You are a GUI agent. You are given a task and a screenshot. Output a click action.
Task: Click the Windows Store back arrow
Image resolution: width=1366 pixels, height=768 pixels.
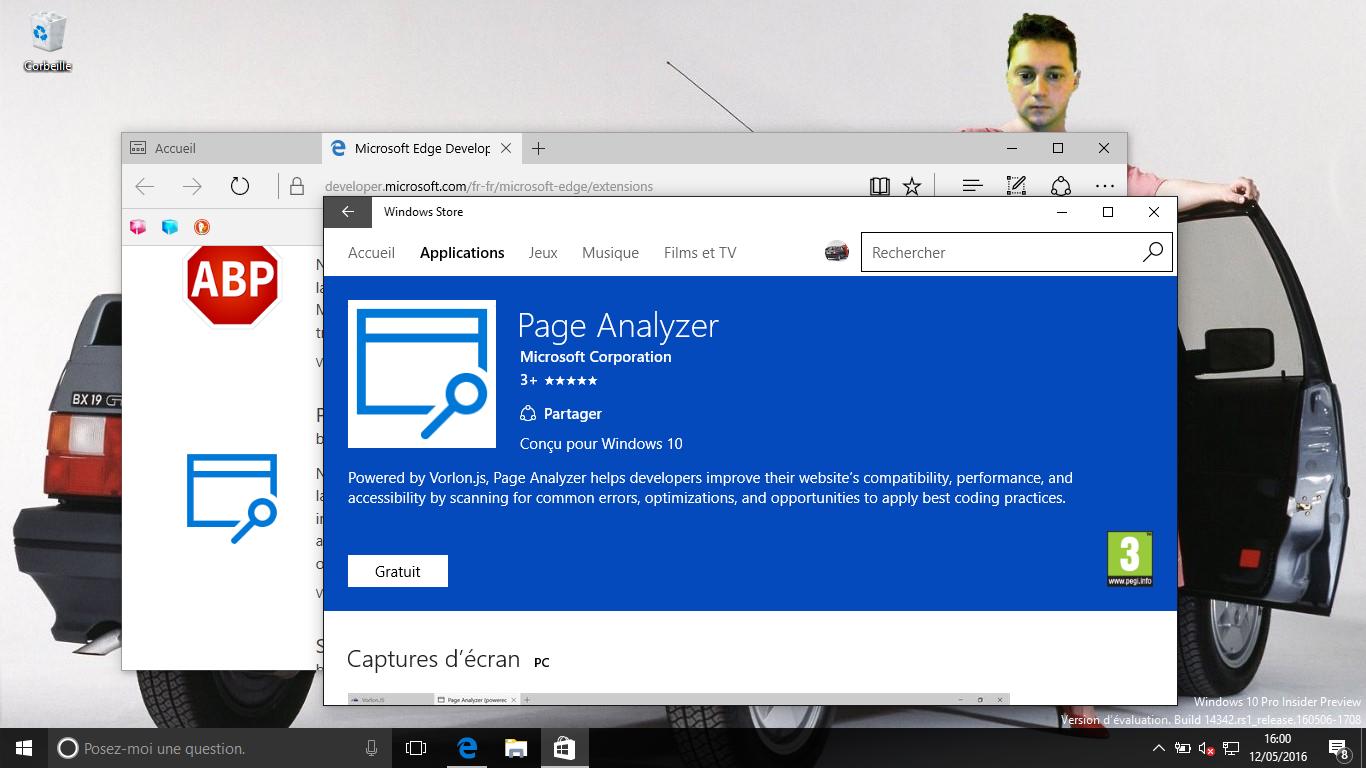click(x=348, y=212)
